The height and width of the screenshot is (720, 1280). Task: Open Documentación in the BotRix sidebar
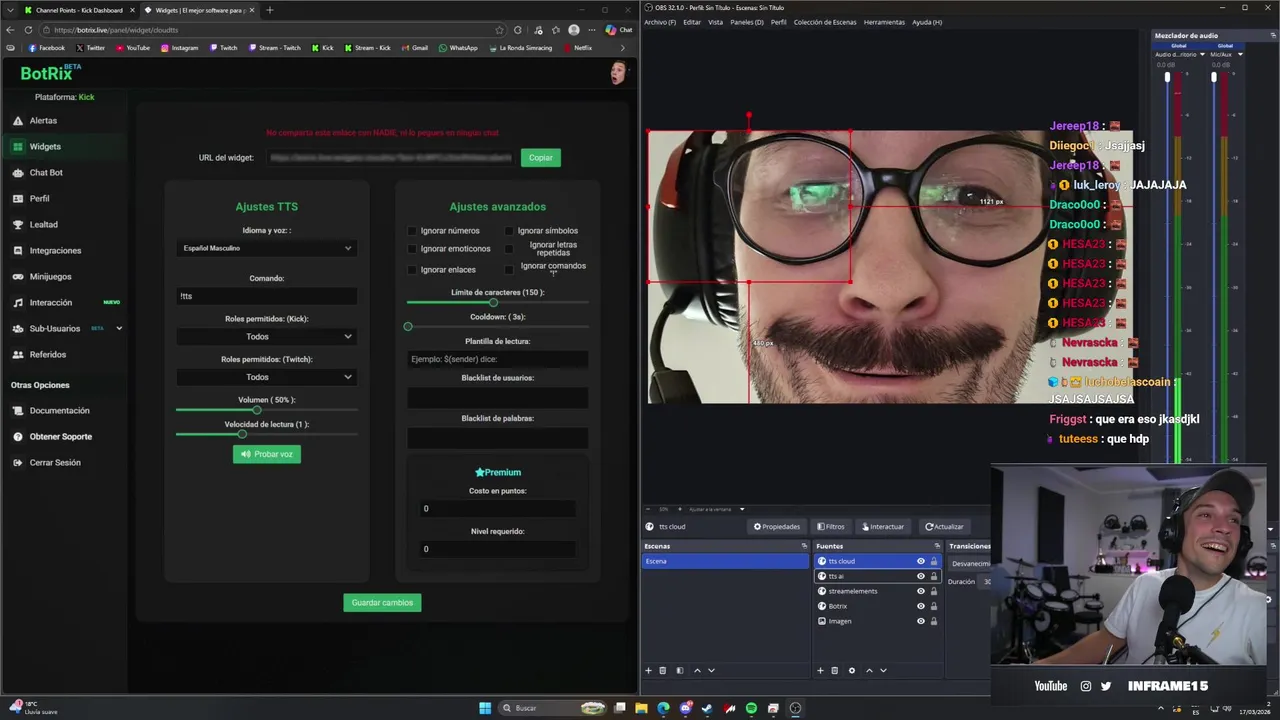[x=59, y=410]
